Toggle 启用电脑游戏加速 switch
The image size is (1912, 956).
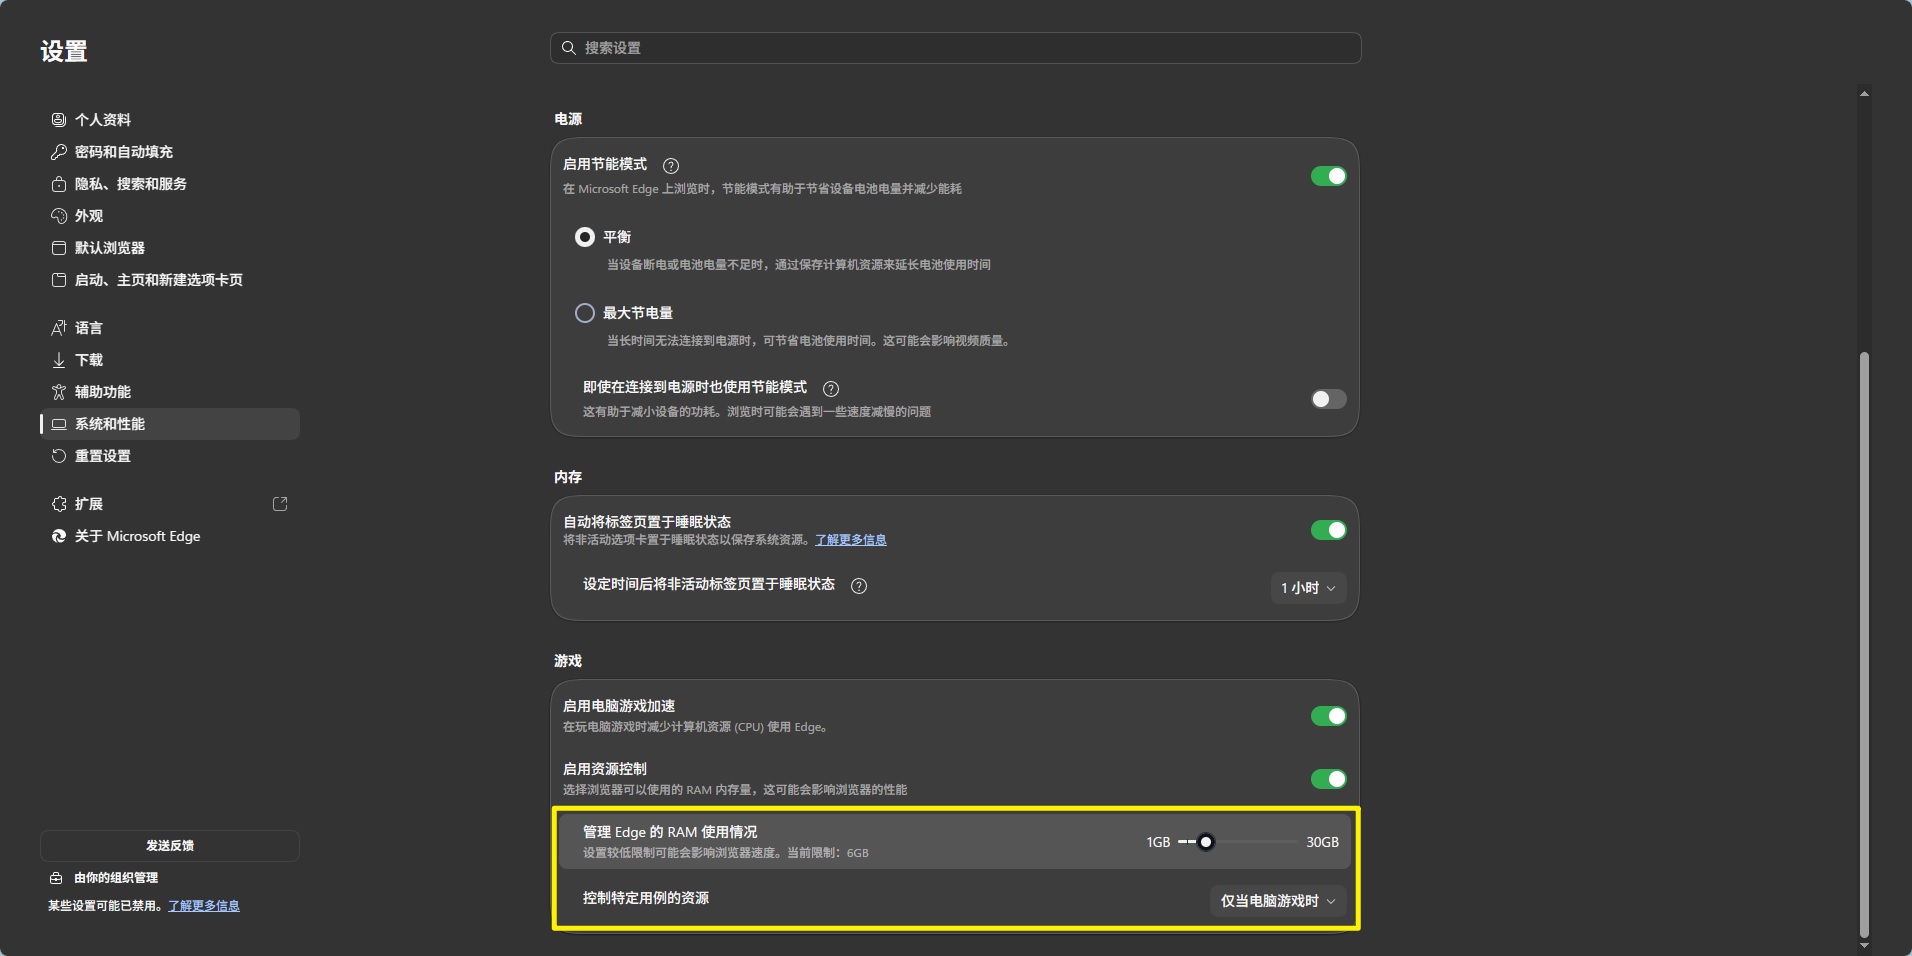[x=1329, y=716]
